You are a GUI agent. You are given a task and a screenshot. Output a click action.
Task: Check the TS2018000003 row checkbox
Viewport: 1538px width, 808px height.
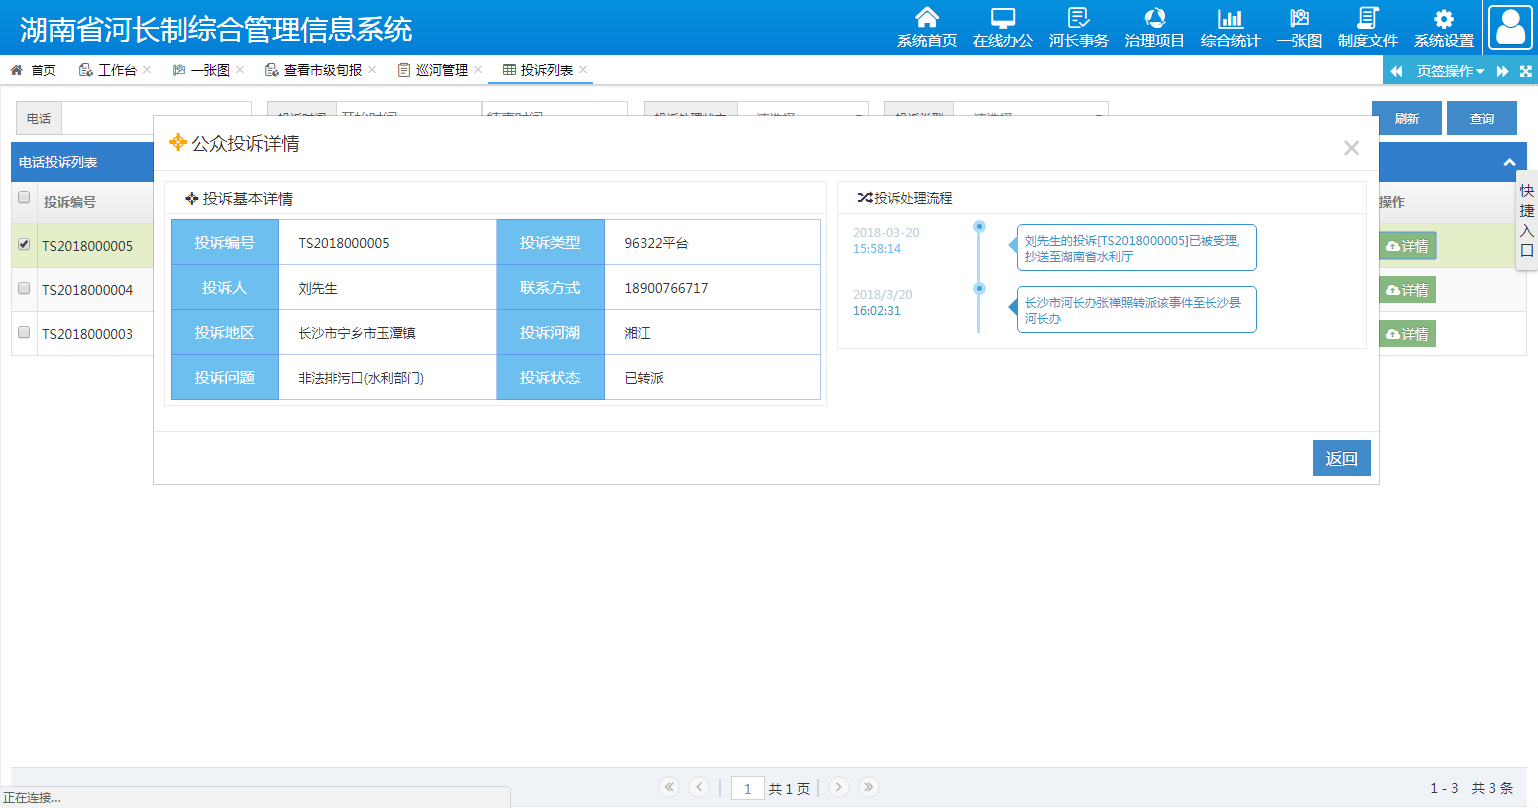[24, 332]
